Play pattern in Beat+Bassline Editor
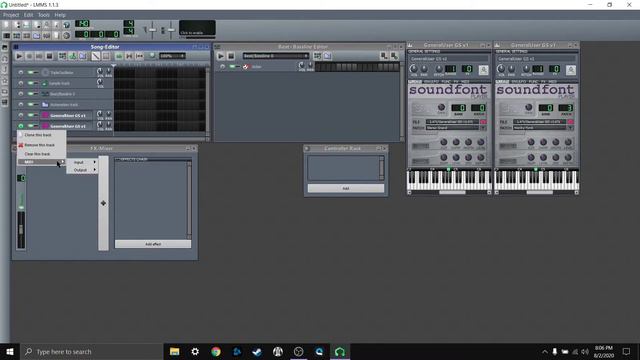The image size is (640, 360). coord(220,56)
